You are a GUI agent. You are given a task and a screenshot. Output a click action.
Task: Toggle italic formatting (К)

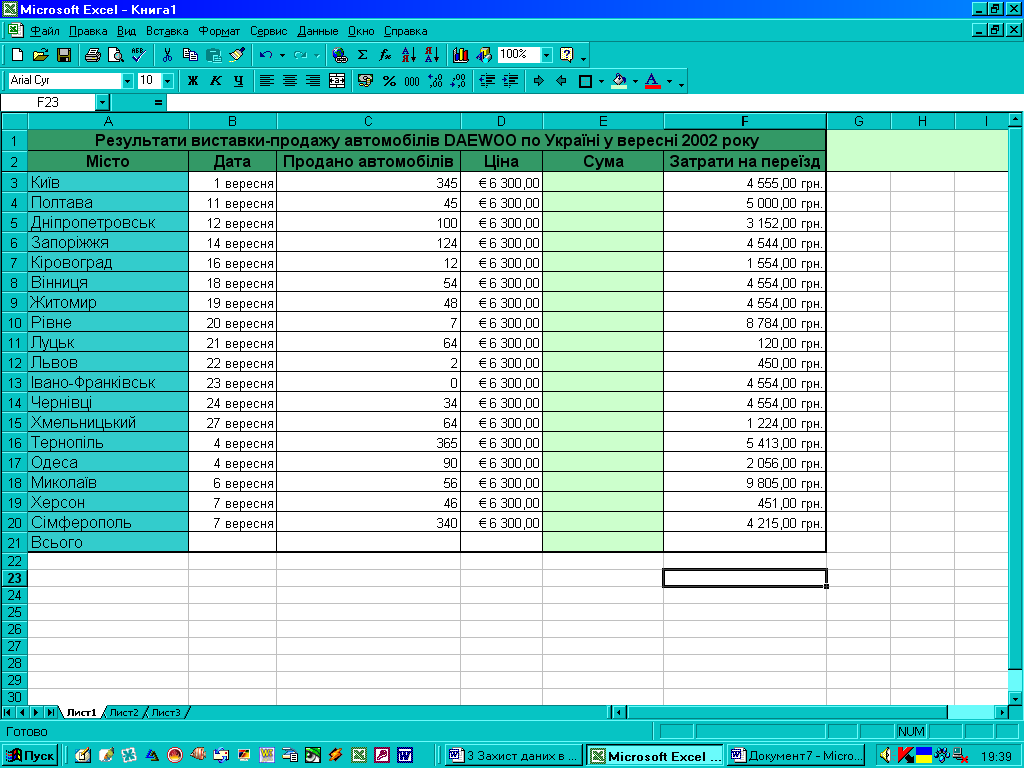coord(216,81)
